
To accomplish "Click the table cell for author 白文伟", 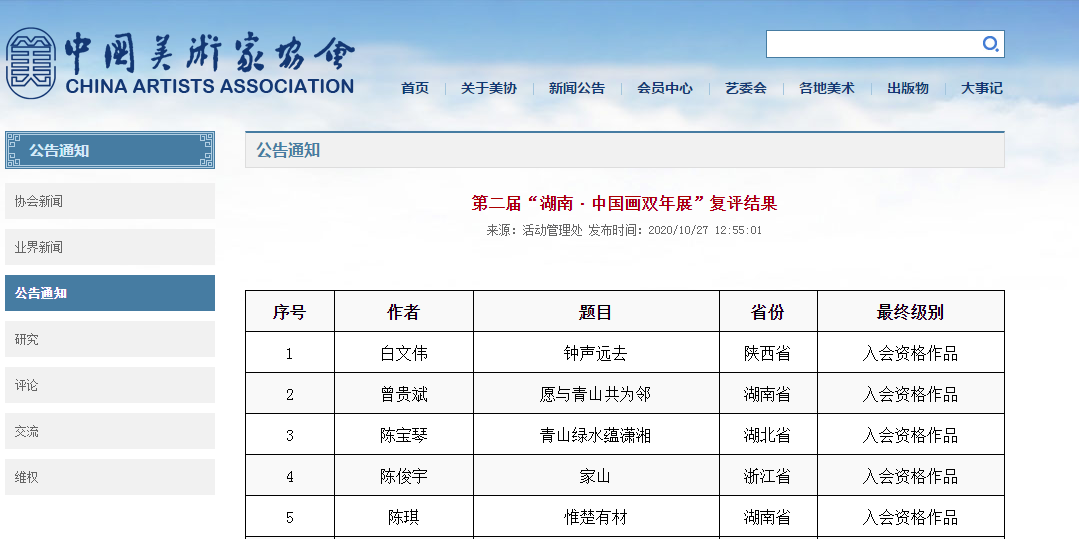I will point(404,353).
